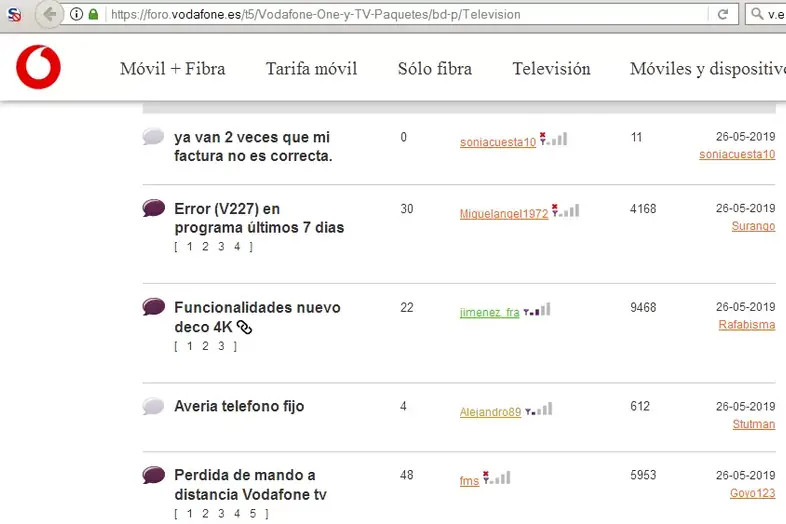Viewport: 786px width, 524px height.
Task: Click speech bubble icon for 'Funcionalidades nuevo deco 4K'
Action: tap(153, 306)
